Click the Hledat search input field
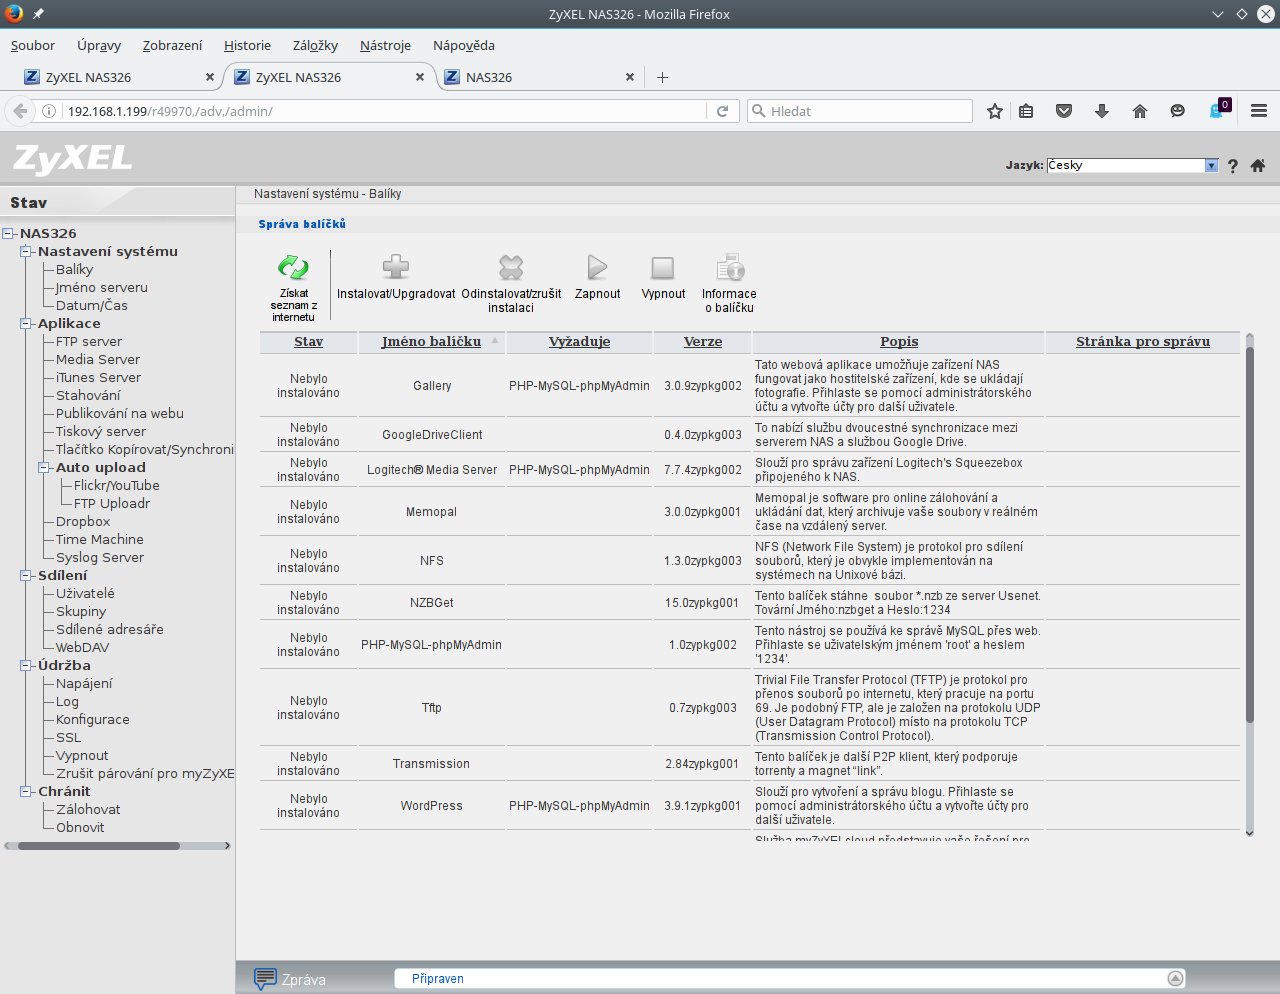 pos(860,111)
